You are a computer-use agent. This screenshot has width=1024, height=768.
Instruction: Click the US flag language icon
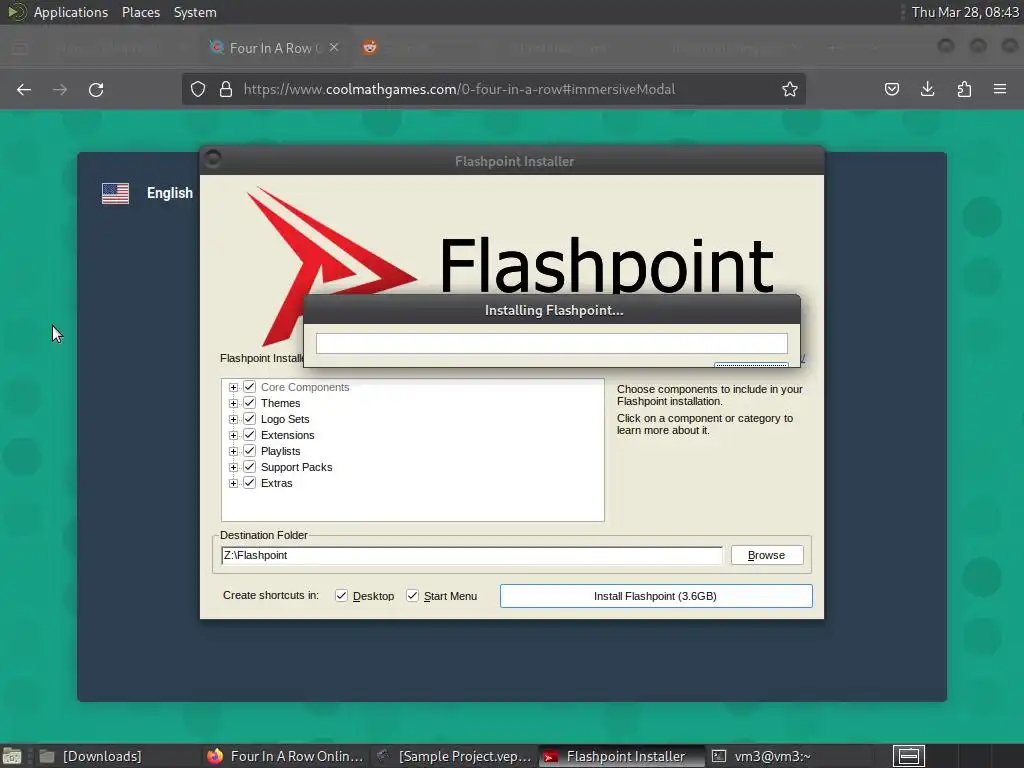pos(116,193)
